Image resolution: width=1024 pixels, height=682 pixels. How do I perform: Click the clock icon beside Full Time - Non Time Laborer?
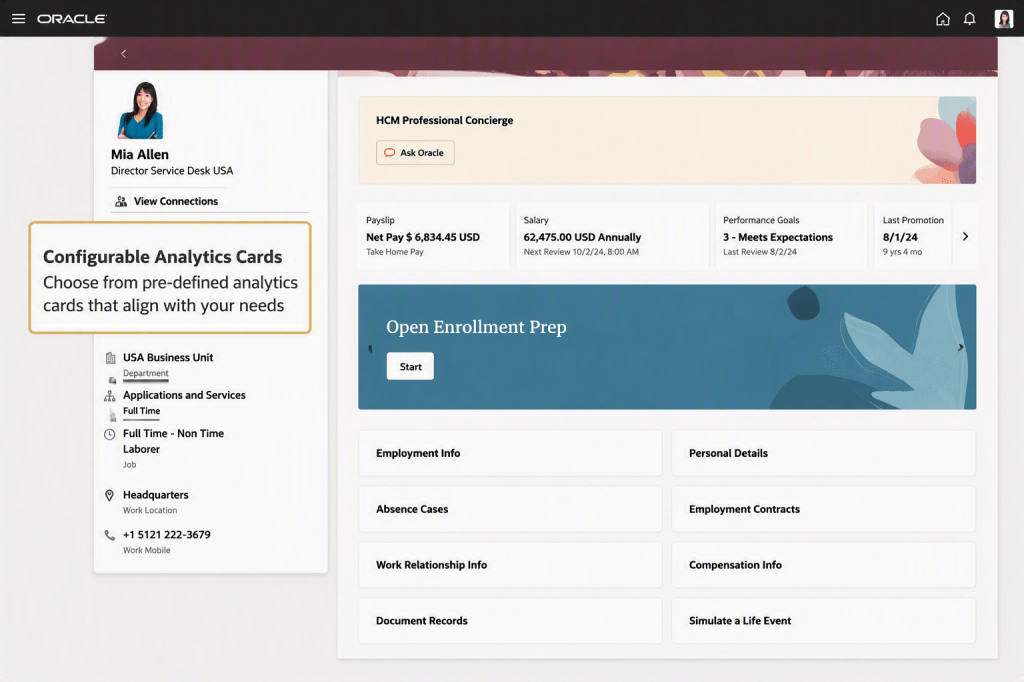[110, 434]
